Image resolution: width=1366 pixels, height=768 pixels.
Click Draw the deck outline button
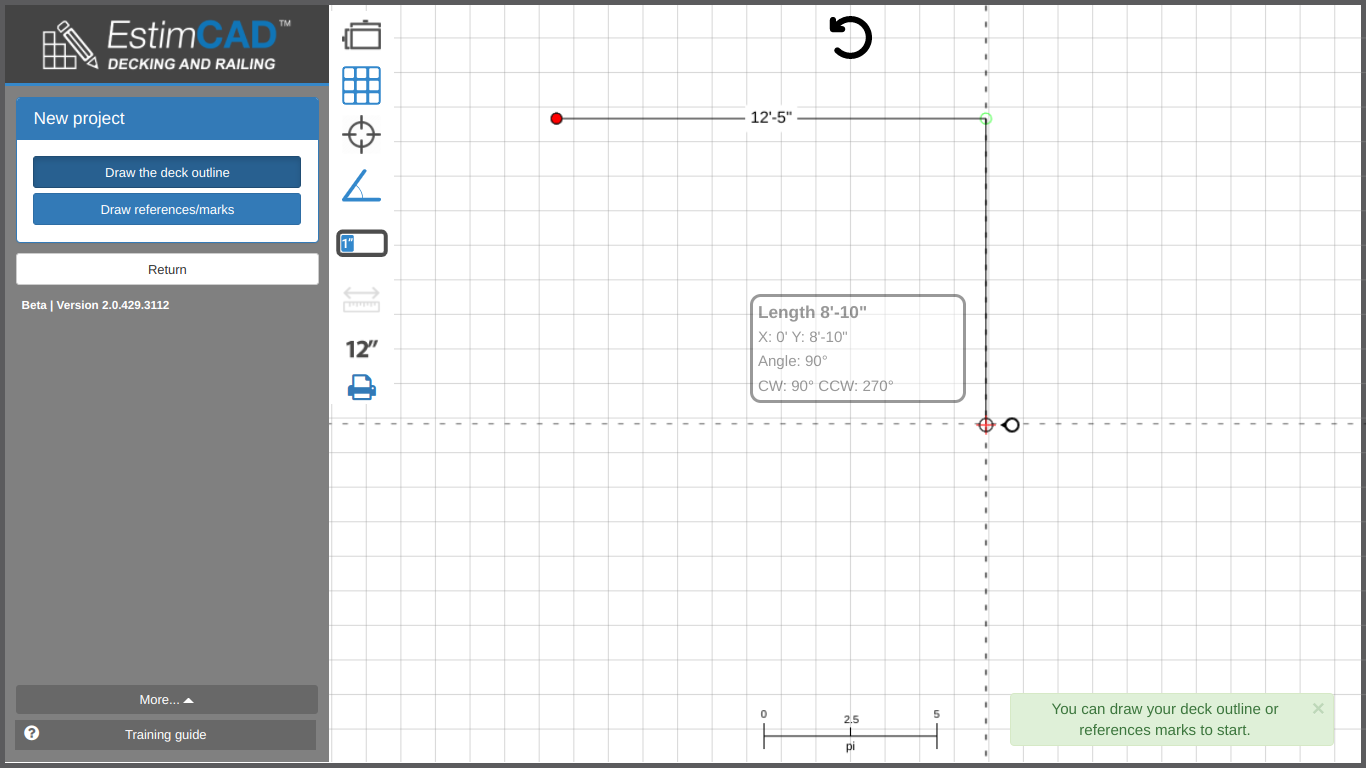tap(167, 172)
